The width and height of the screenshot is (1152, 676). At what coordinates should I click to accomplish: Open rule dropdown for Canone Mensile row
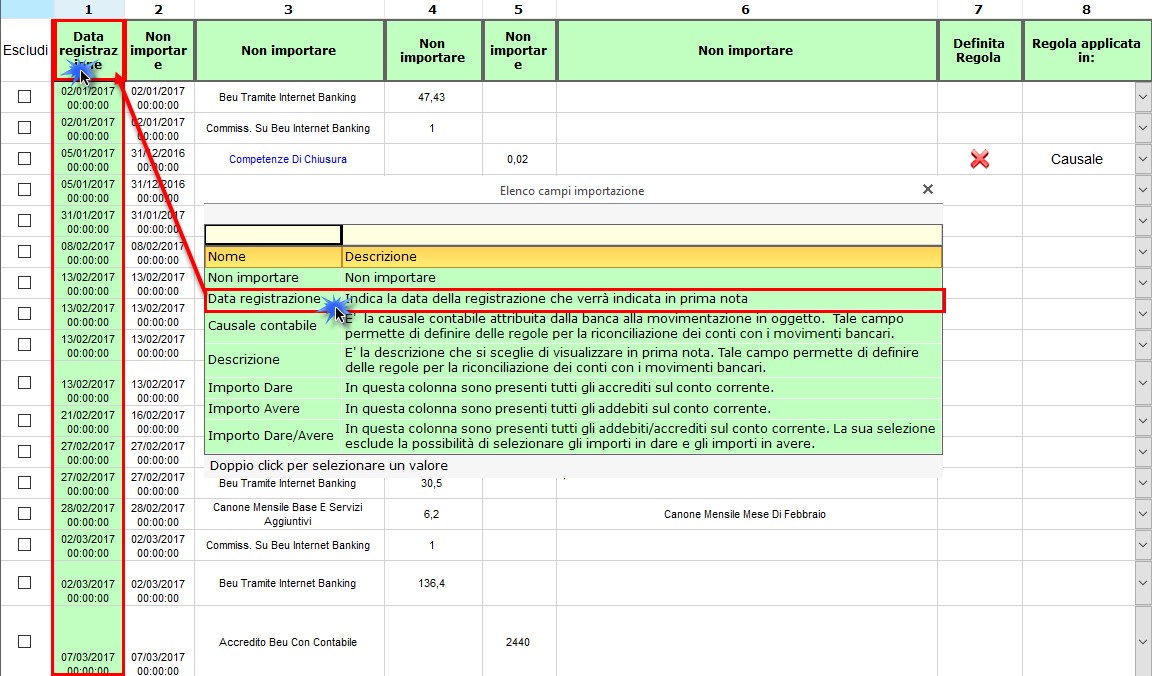click(1143, 514)
